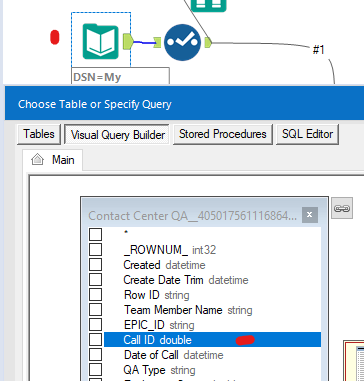The width and height of the screenshot is (364, 381).
Task: Click the Select tool output anchor
Action: point(208,42)
